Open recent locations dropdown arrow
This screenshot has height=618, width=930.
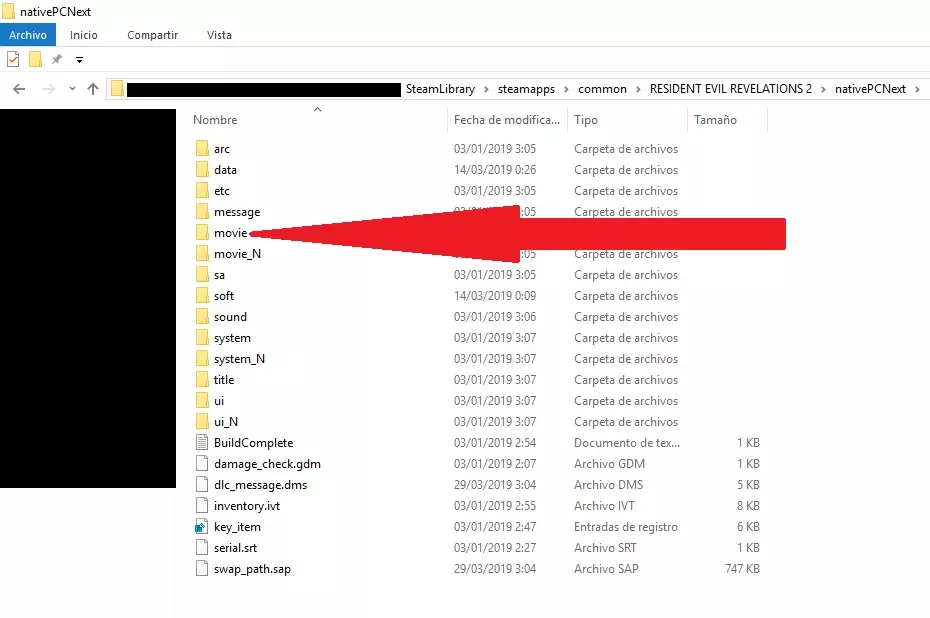click(72, 89)
